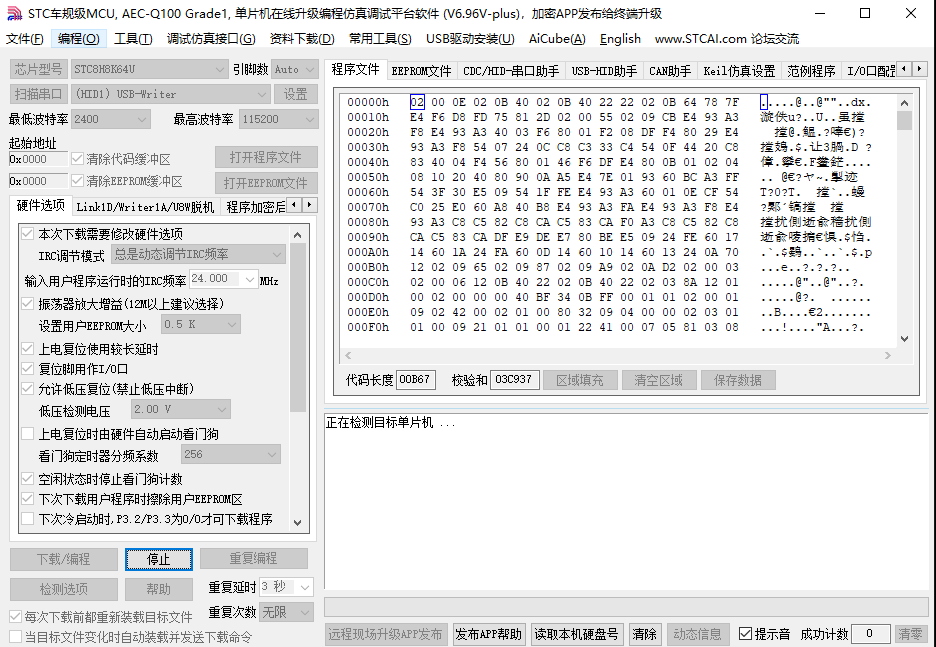
Task: Click 停止 button
Action: [x=159, y=559]
